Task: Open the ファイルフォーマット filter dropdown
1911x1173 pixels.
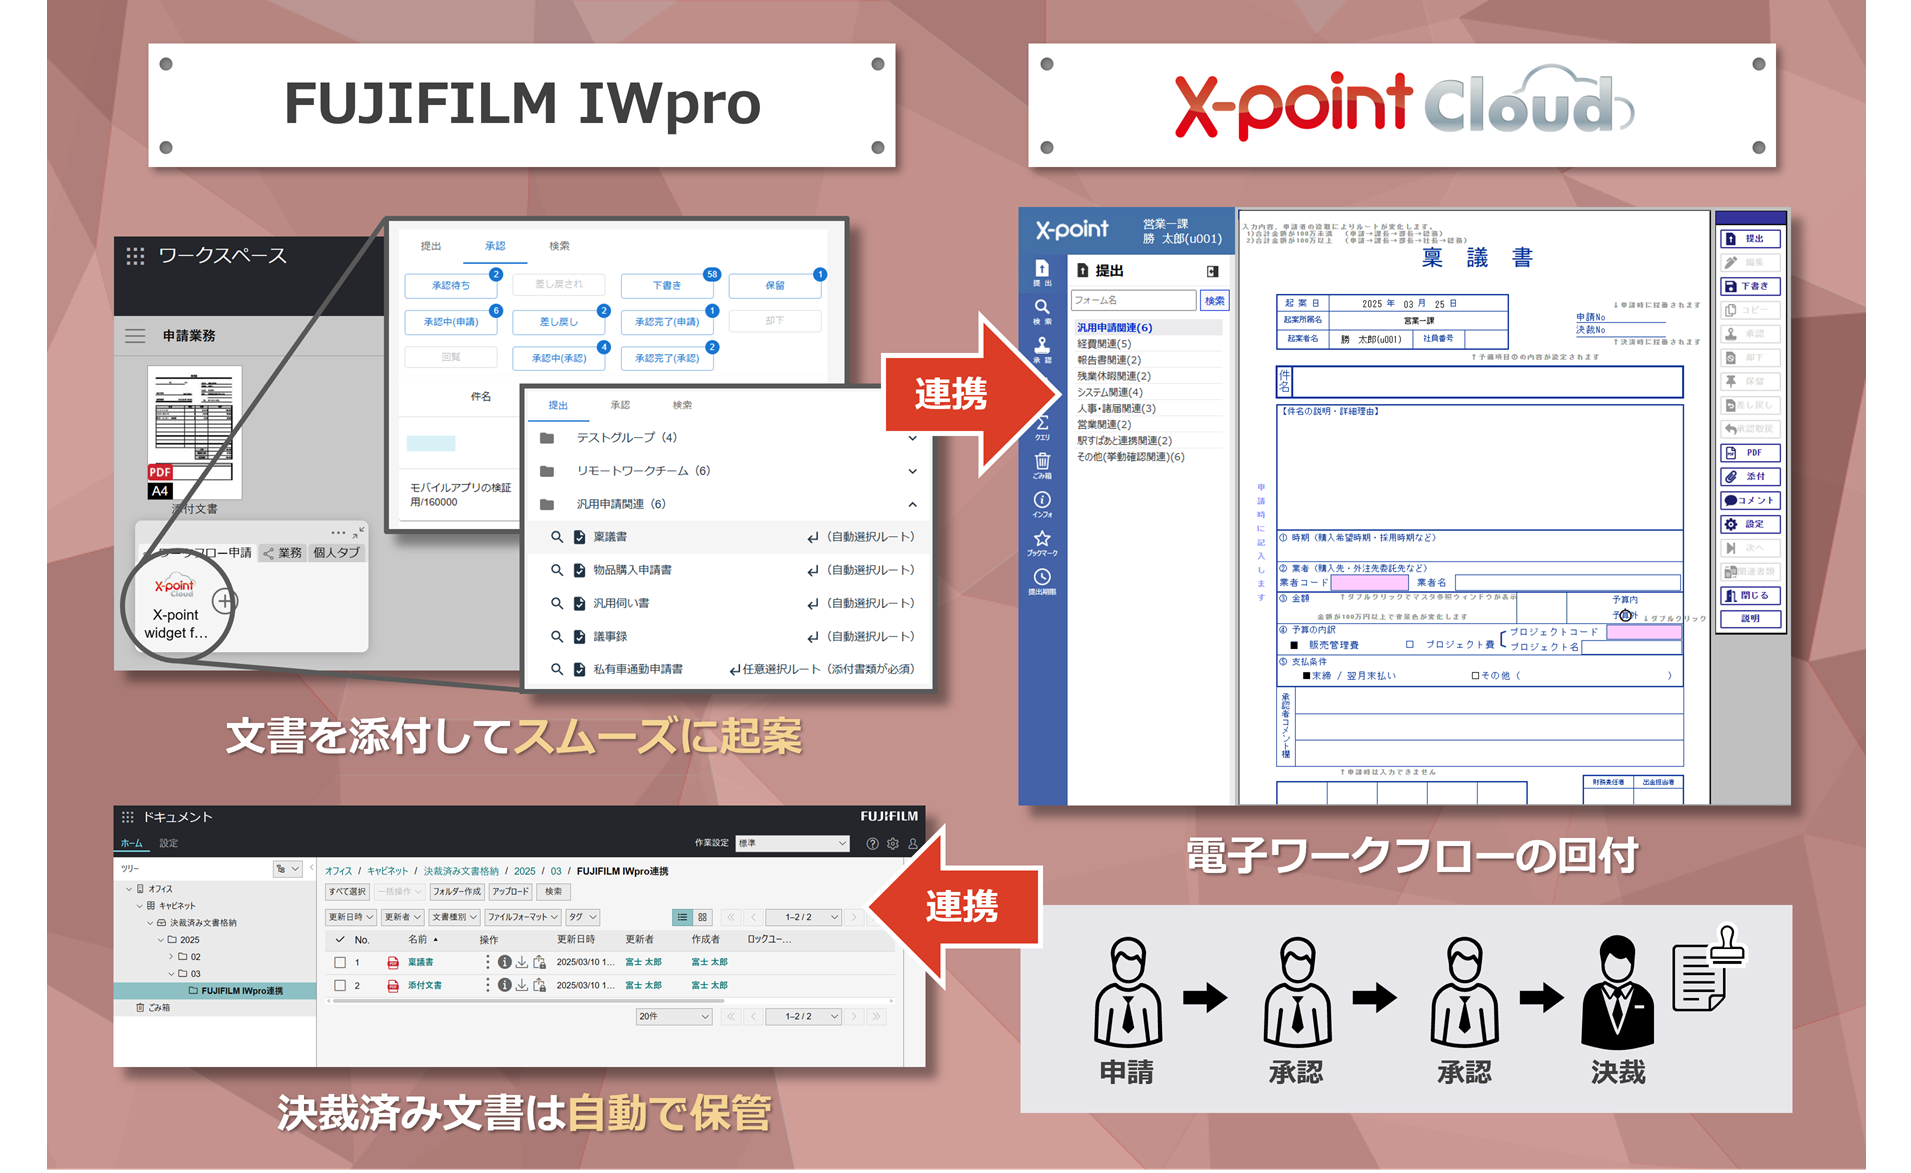Action: point(523,917)
